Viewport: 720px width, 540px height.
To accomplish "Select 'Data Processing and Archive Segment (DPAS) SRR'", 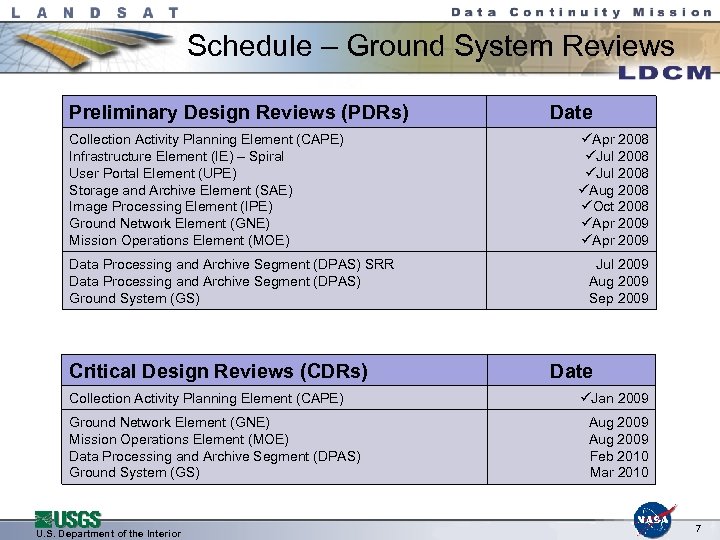I will tap(231, 264).
